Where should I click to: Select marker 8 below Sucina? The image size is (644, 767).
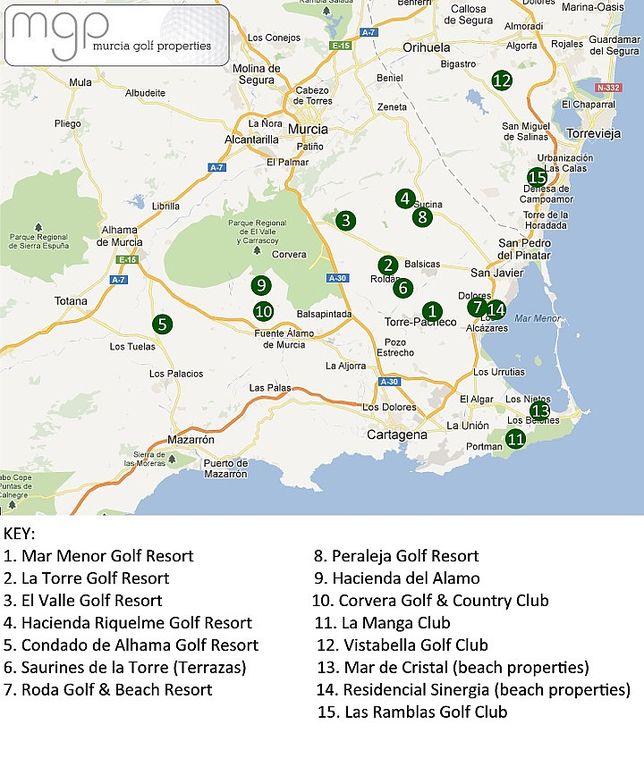click(422, 217)
